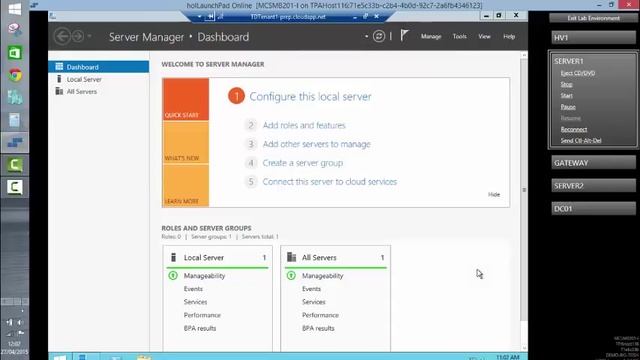
Task: Open the Tools menu
Action: click(460, 36)
